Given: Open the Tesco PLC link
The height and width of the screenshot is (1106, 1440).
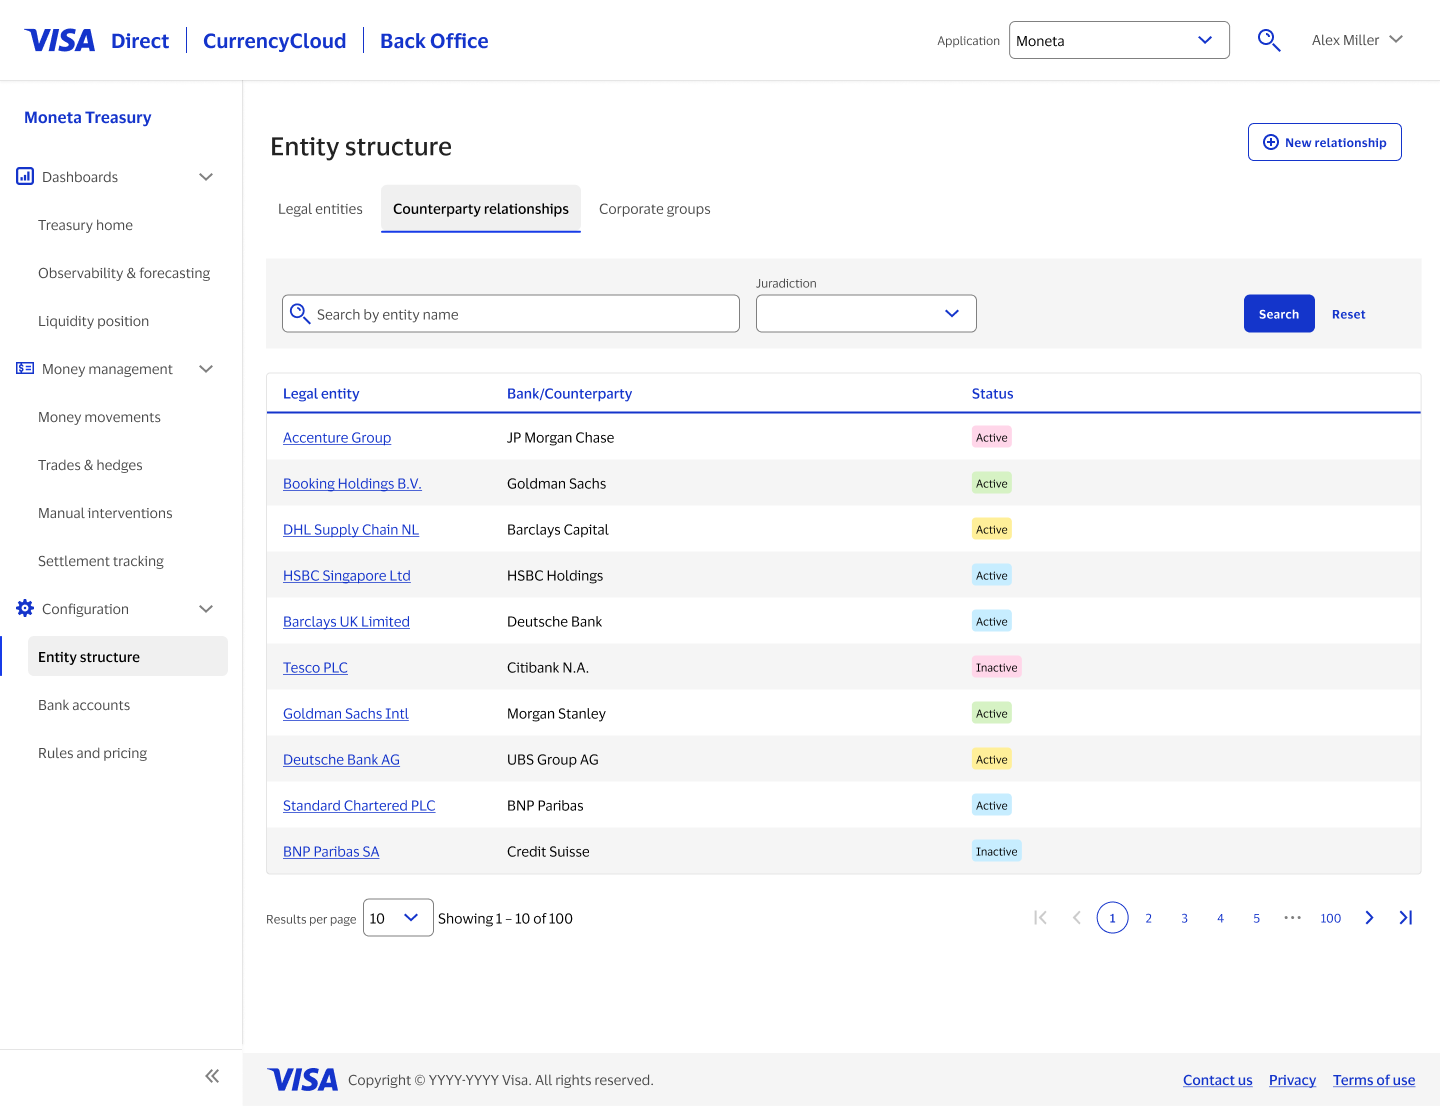Looking at the screenshot, I should 315,667.
